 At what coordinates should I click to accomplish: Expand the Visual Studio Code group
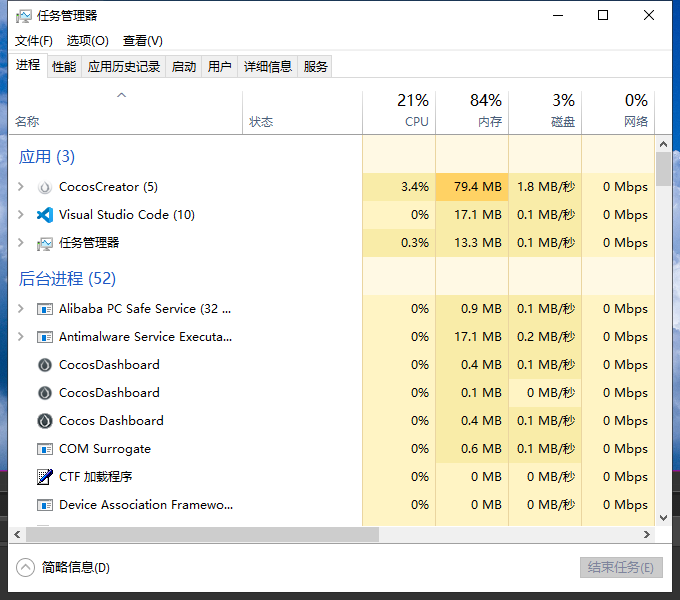coord(21,215)
